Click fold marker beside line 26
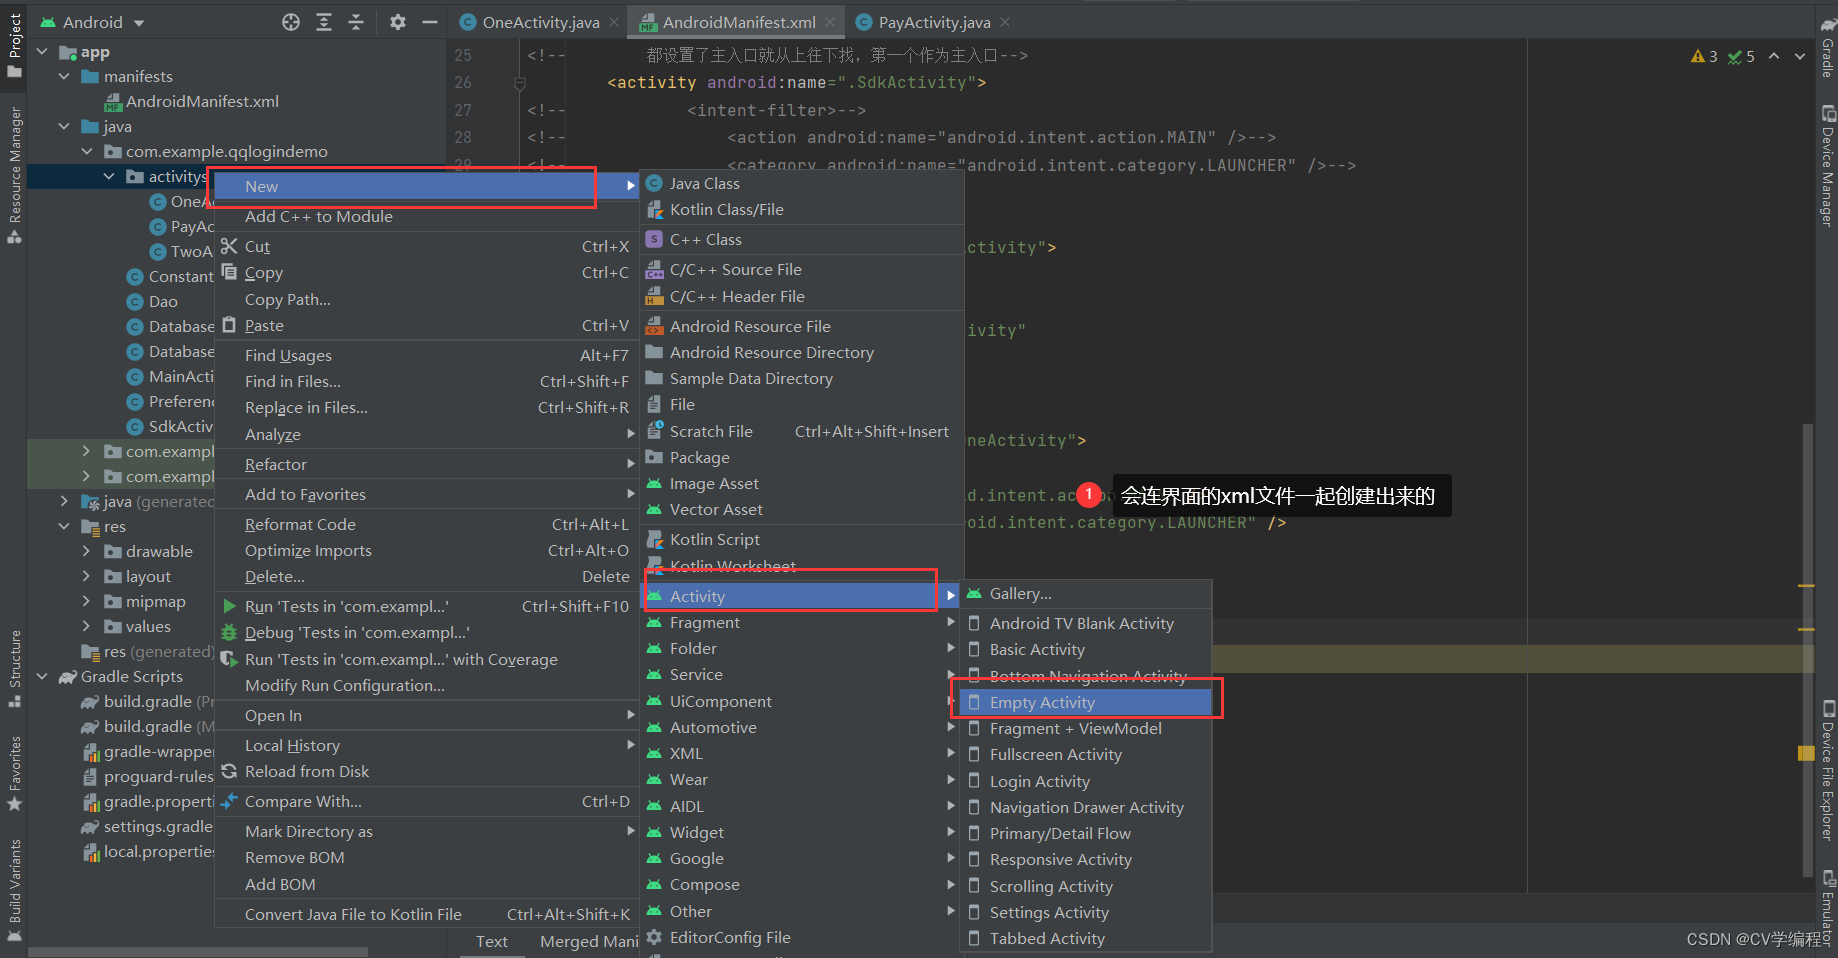 pos(520,83)
